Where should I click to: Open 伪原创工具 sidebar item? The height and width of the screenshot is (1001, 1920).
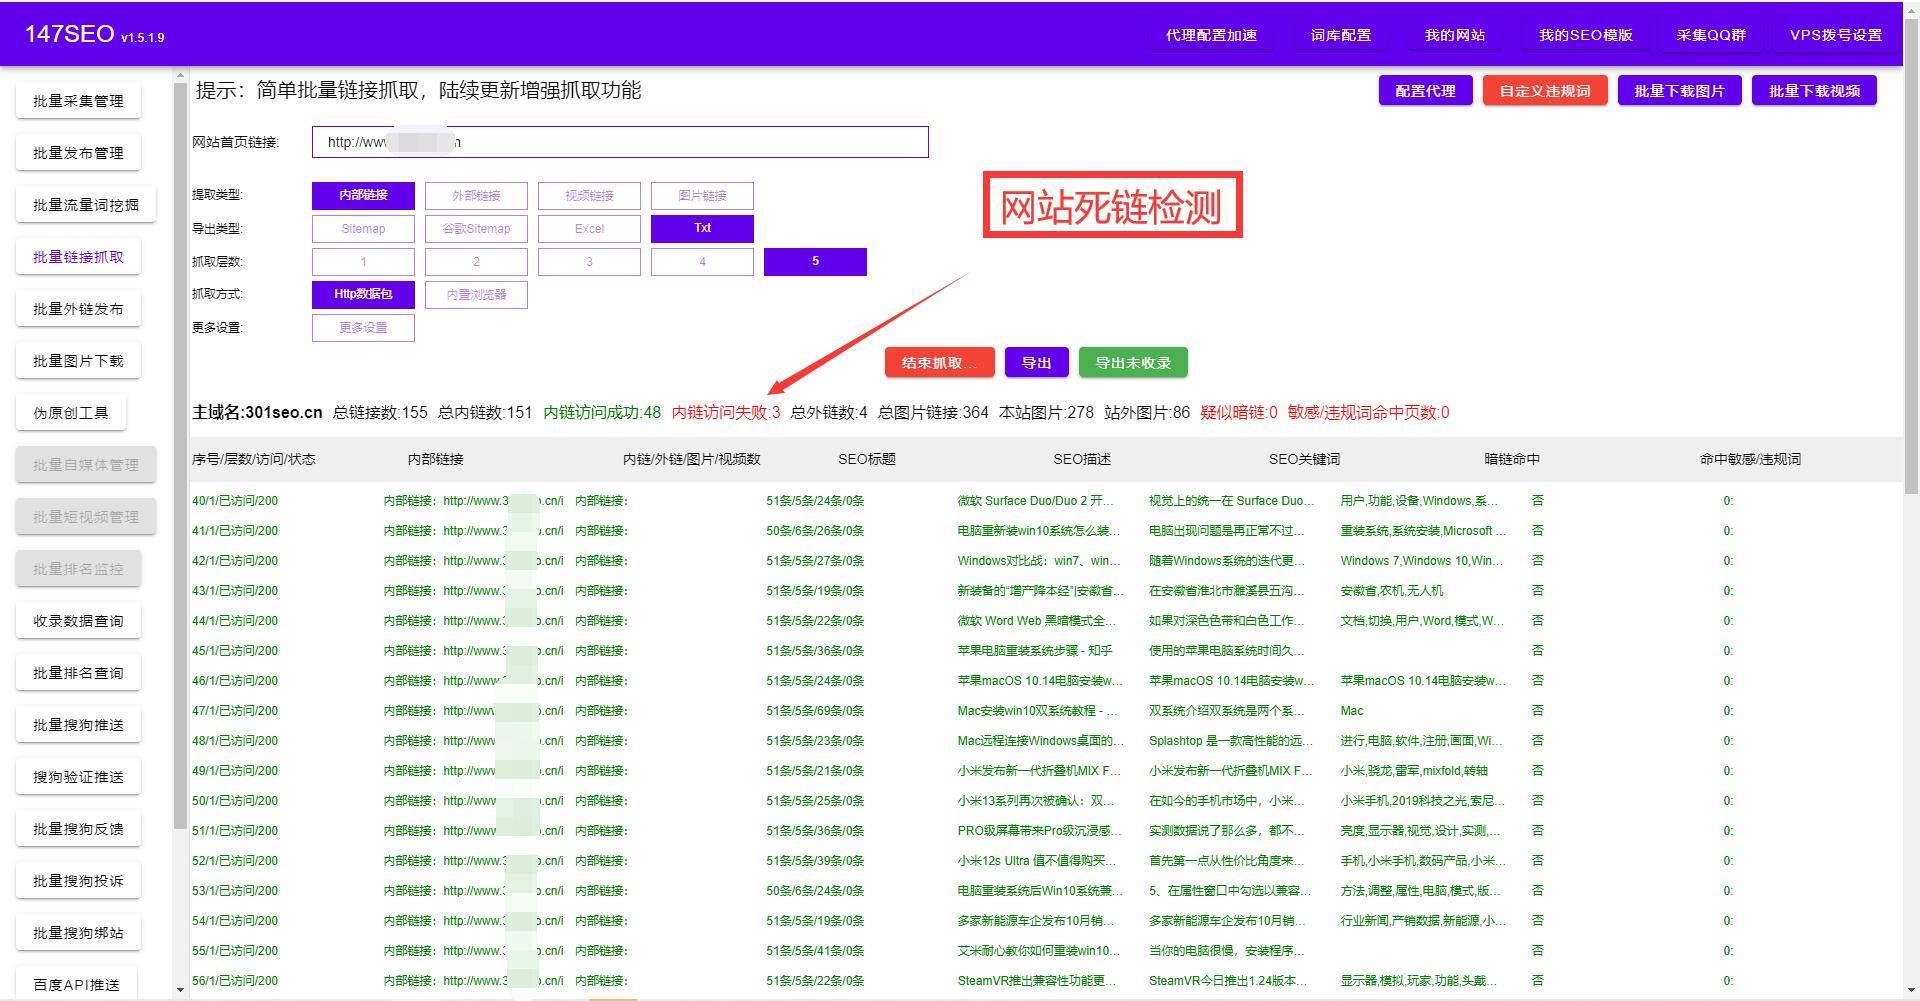coord(71,413)
